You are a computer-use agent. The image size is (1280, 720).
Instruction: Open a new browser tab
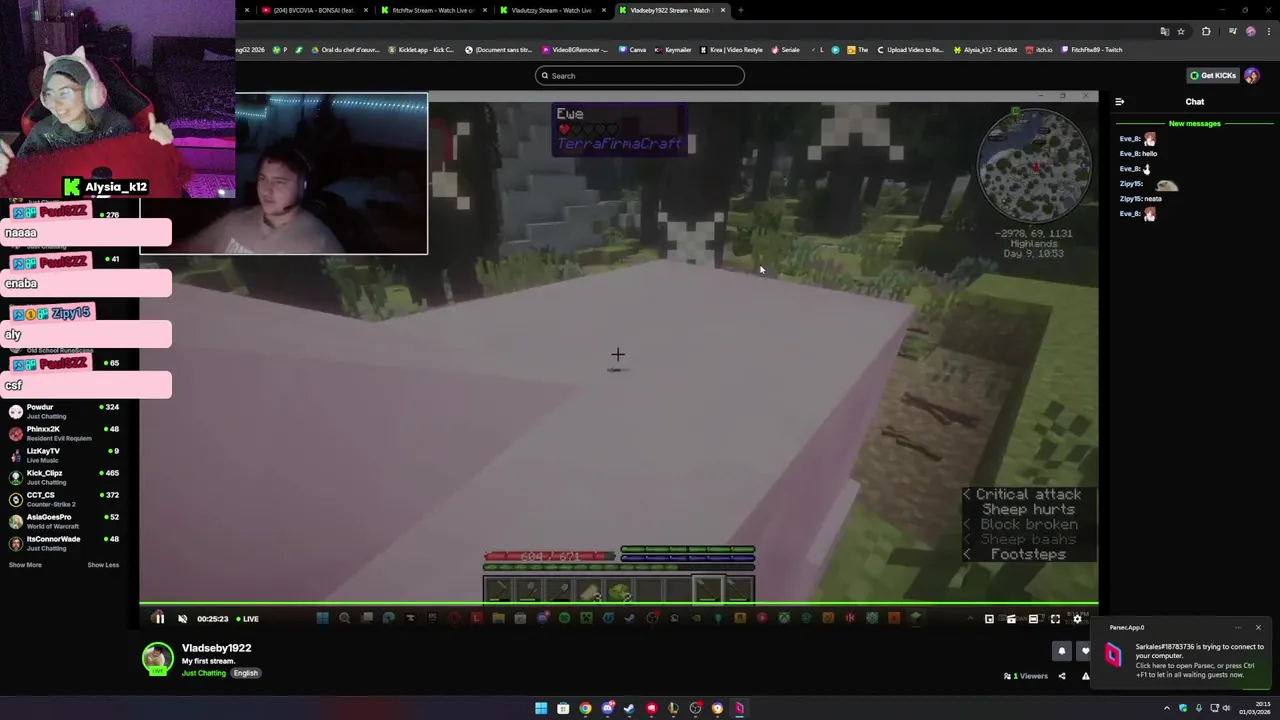tap(740, 10)
